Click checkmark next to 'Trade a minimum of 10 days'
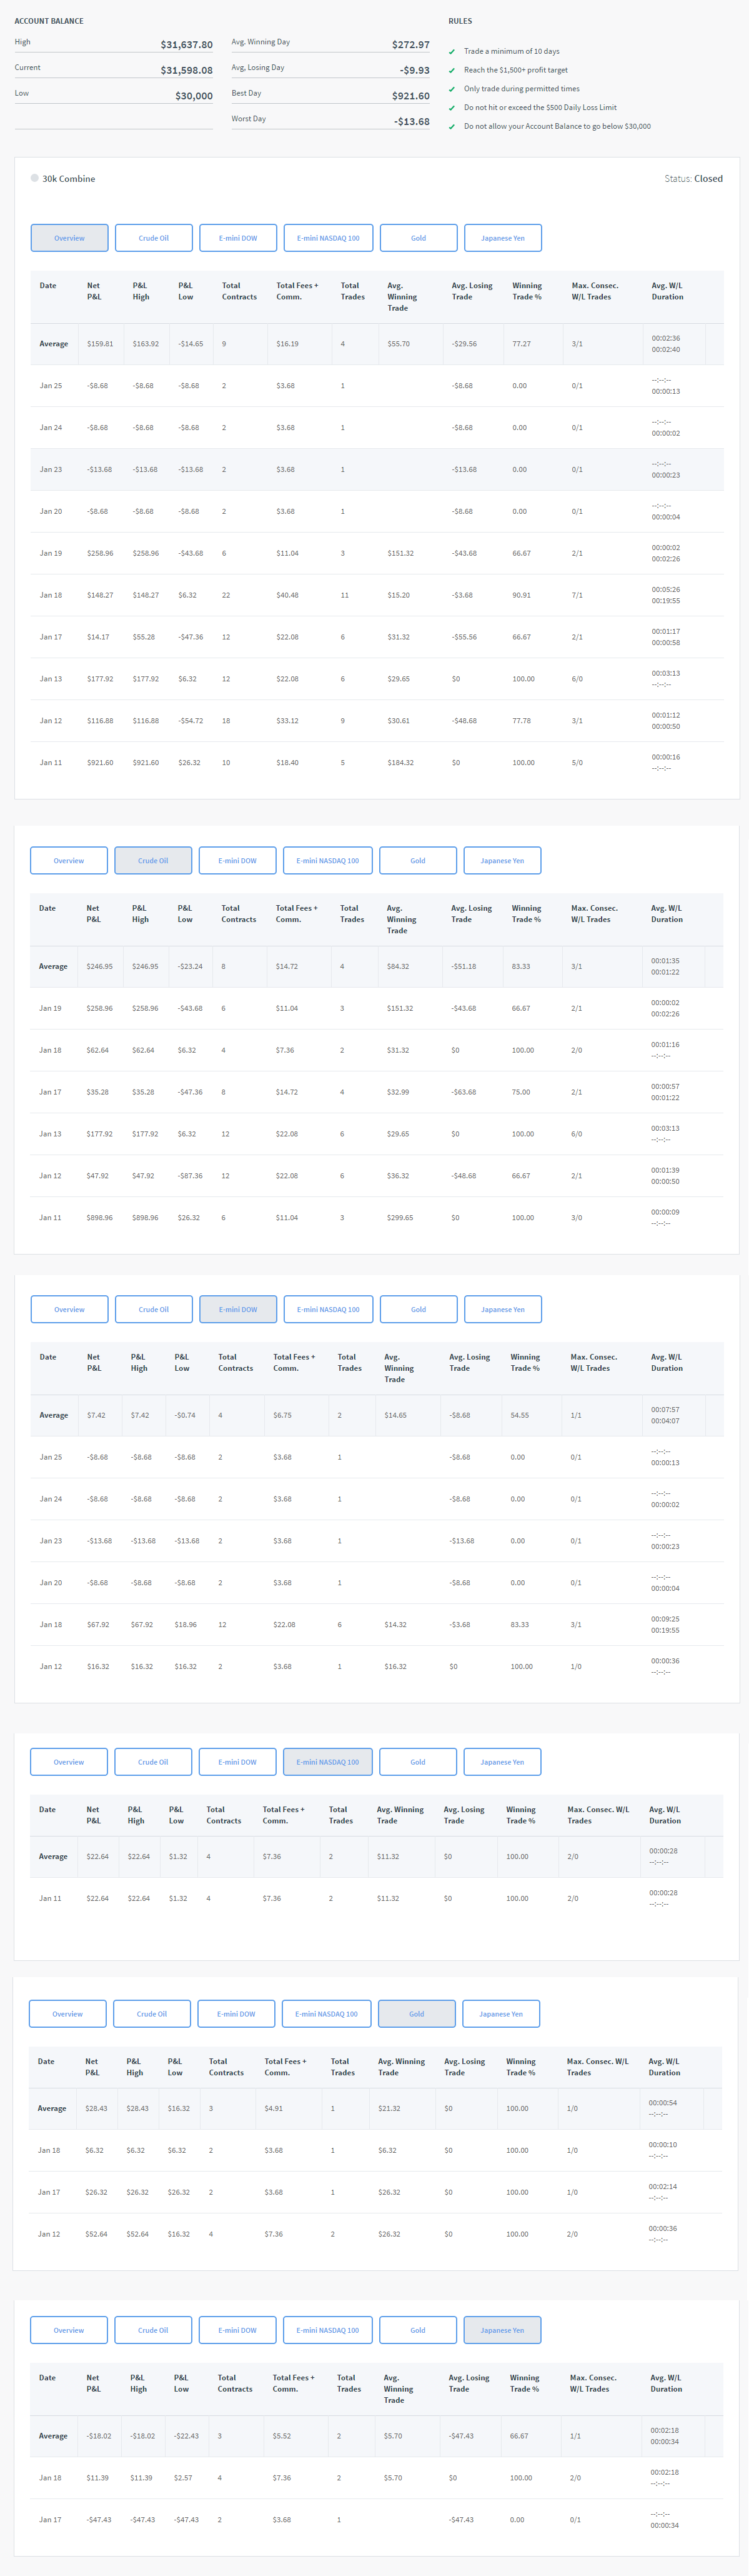The width and height of the screenshot is (749, 2576). pos(452,52)
